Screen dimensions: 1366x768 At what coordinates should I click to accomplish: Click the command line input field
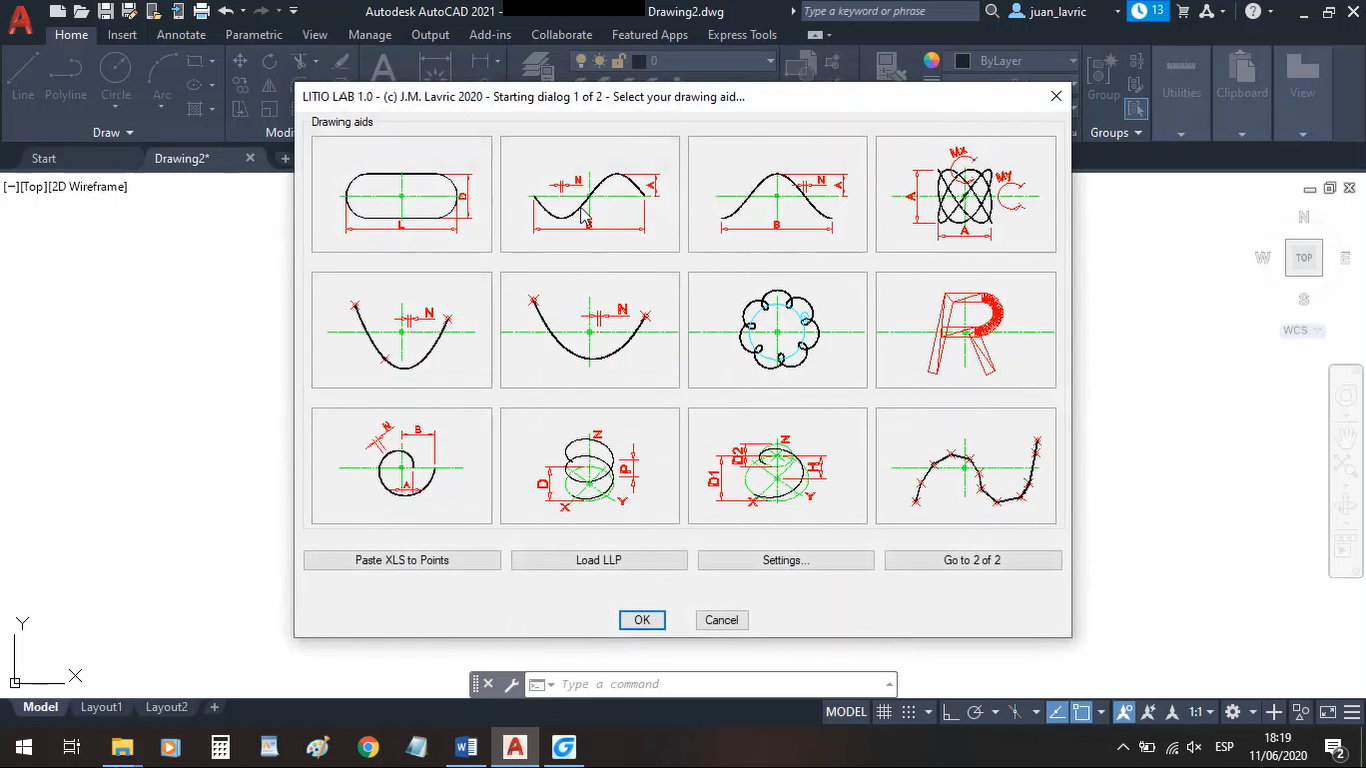point(720,684)
